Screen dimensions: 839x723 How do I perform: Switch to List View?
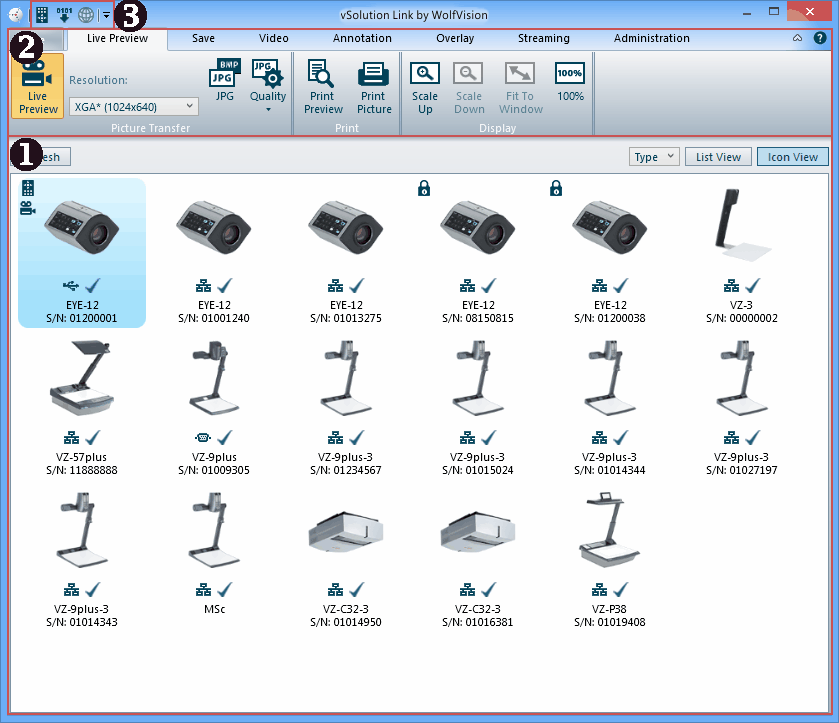click(x=718, y=157)
